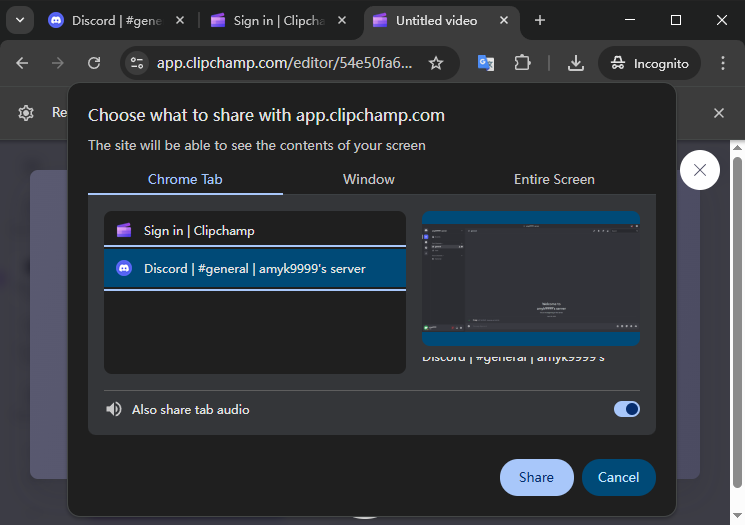Click the Discord tab preview thumbnail
The width and height of the screenshot is (745, 525).
(x=531, y=278)
